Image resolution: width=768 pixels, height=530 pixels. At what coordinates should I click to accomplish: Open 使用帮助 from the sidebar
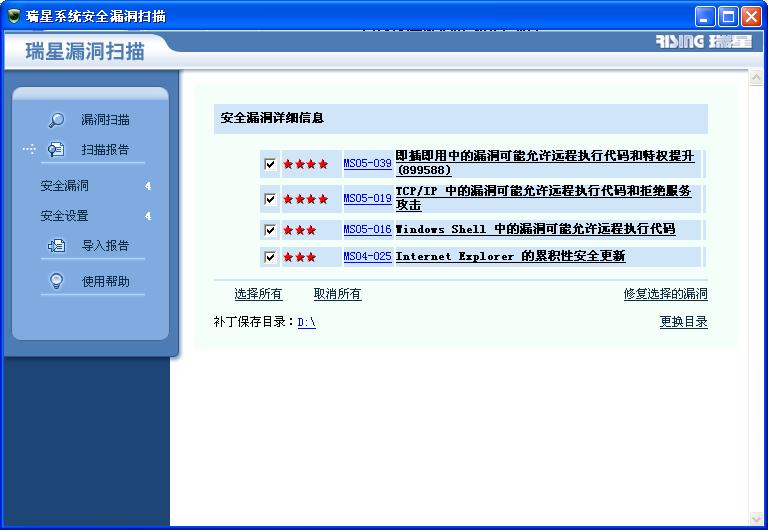pyautogui.click(x=105, y=281)
